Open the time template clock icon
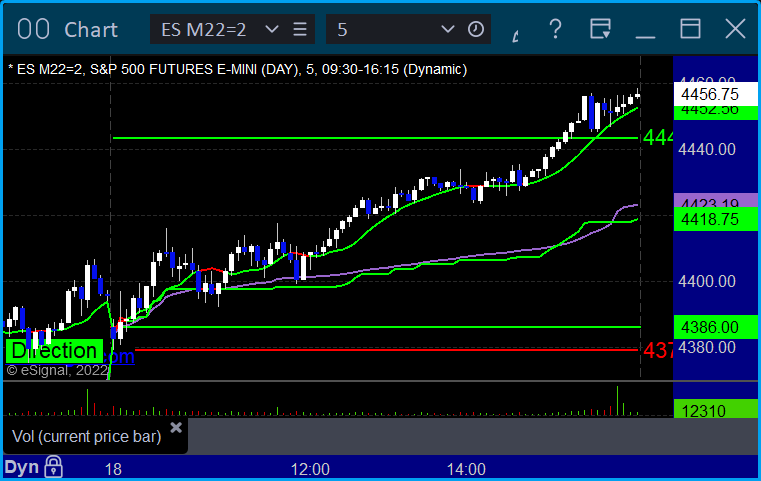The width and height of the screenshot is (761, 481). coord(476,29)
